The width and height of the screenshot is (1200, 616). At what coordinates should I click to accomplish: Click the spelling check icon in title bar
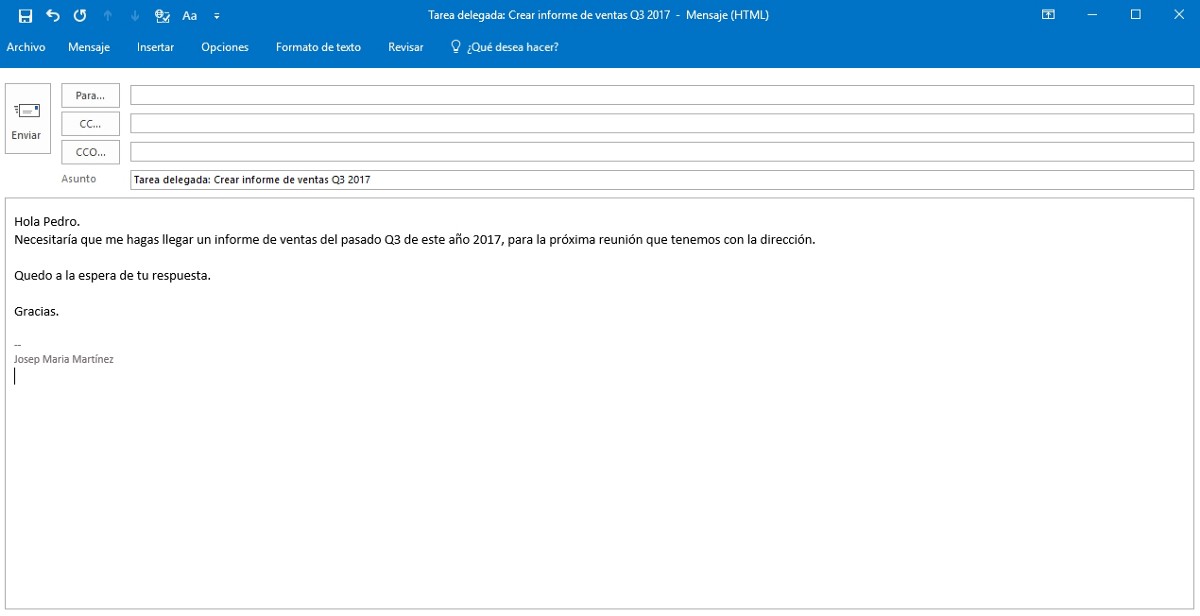pos(162,15)
